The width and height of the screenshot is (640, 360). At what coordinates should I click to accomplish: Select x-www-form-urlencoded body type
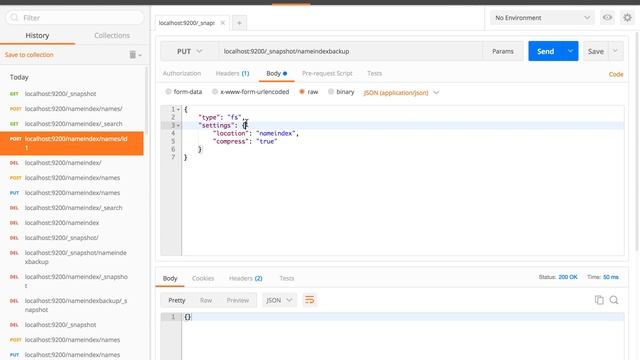click(x=215, y=92)
